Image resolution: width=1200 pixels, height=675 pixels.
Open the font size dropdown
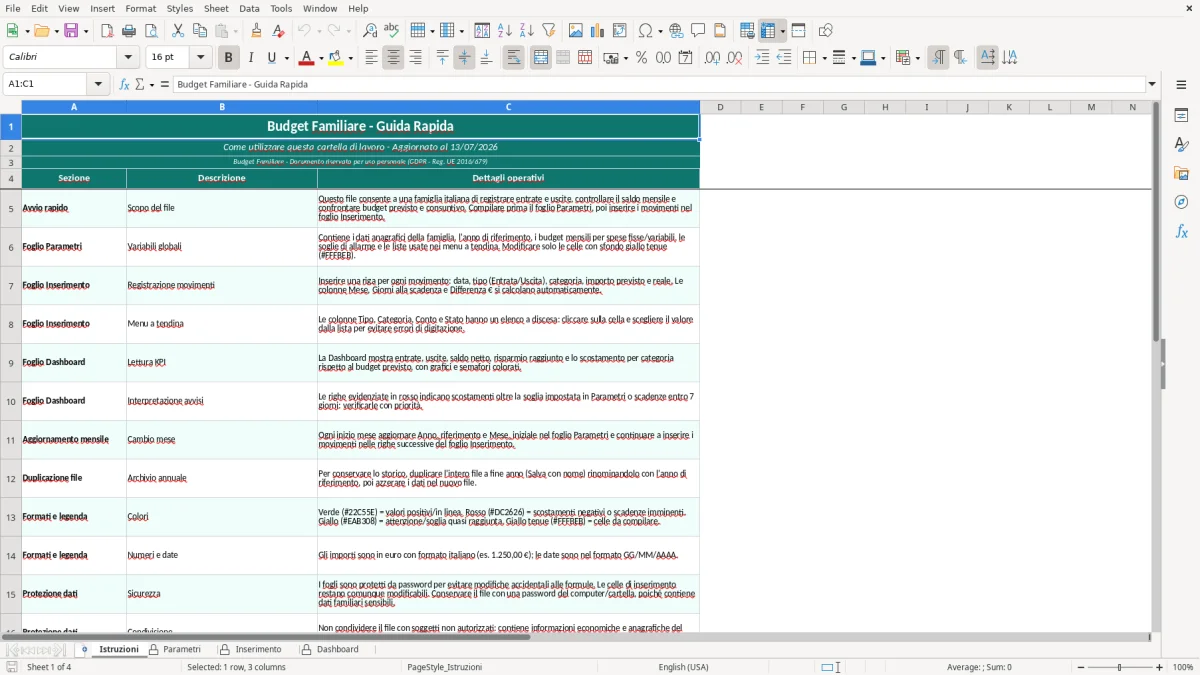201,58
